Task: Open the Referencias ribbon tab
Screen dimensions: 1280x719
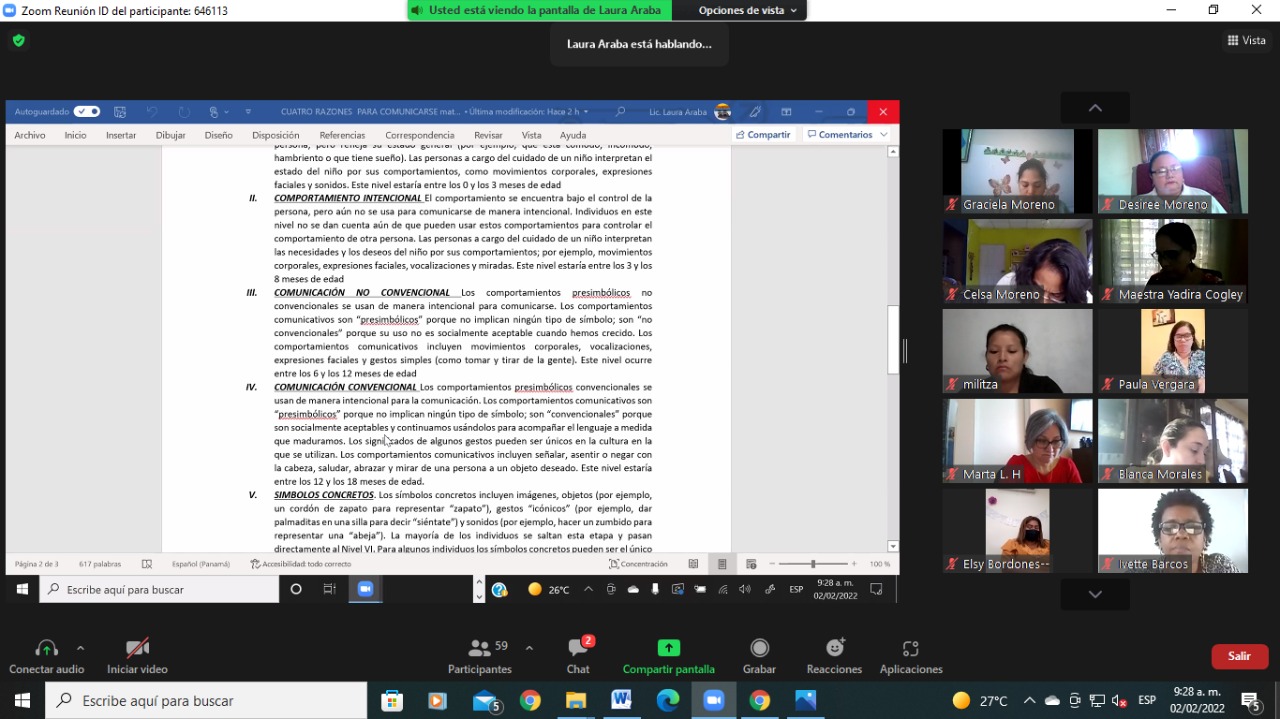Action: (342, 135)
